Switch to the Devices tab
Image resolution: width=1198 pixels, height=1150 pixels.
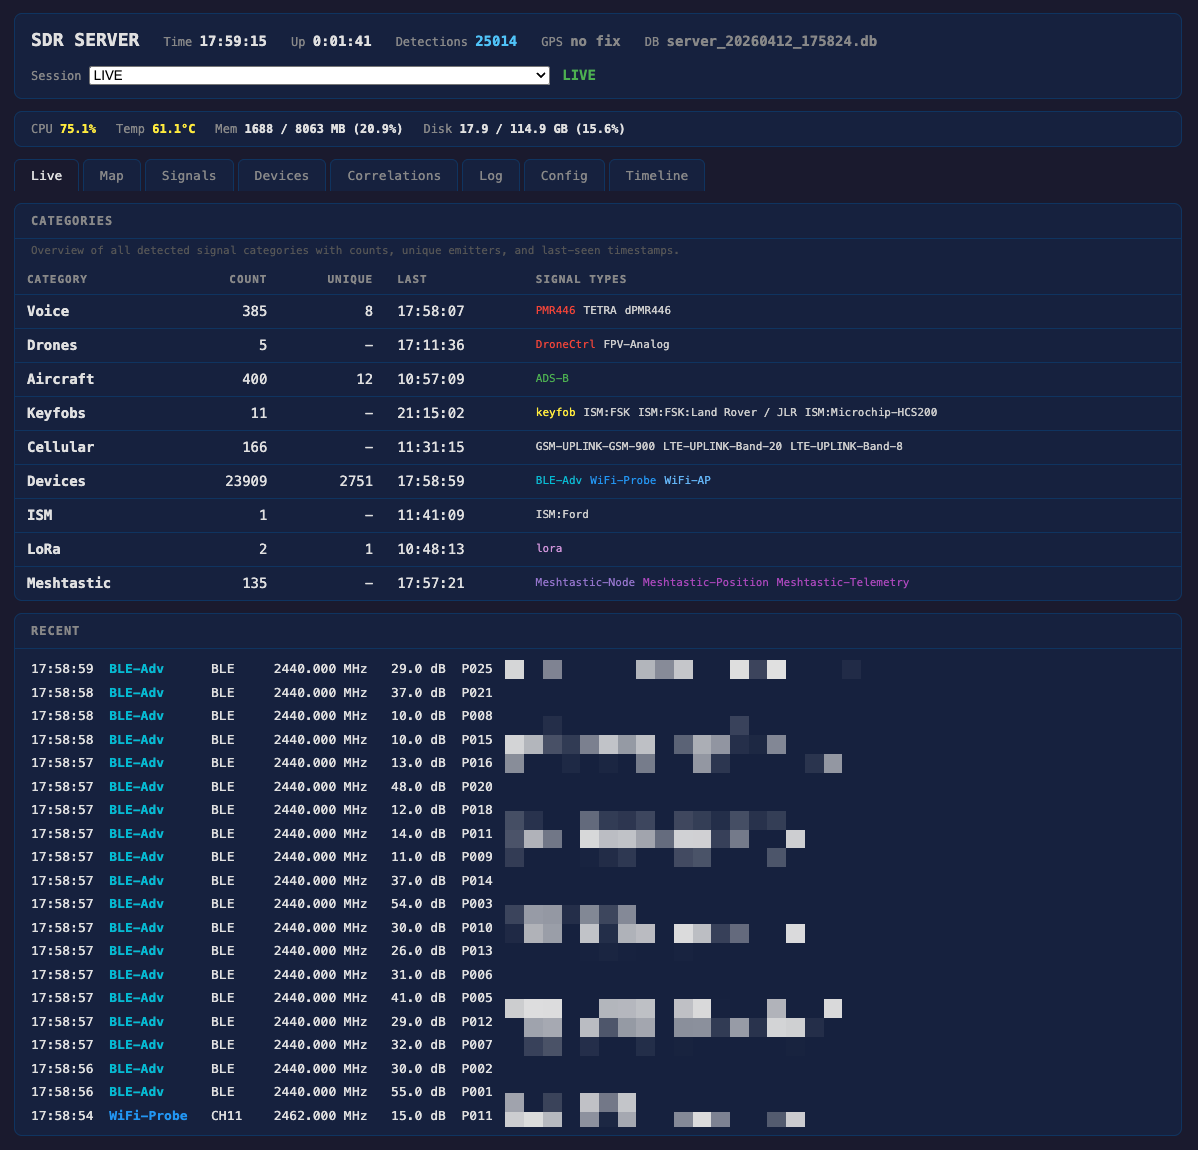(x=282, y=176)
